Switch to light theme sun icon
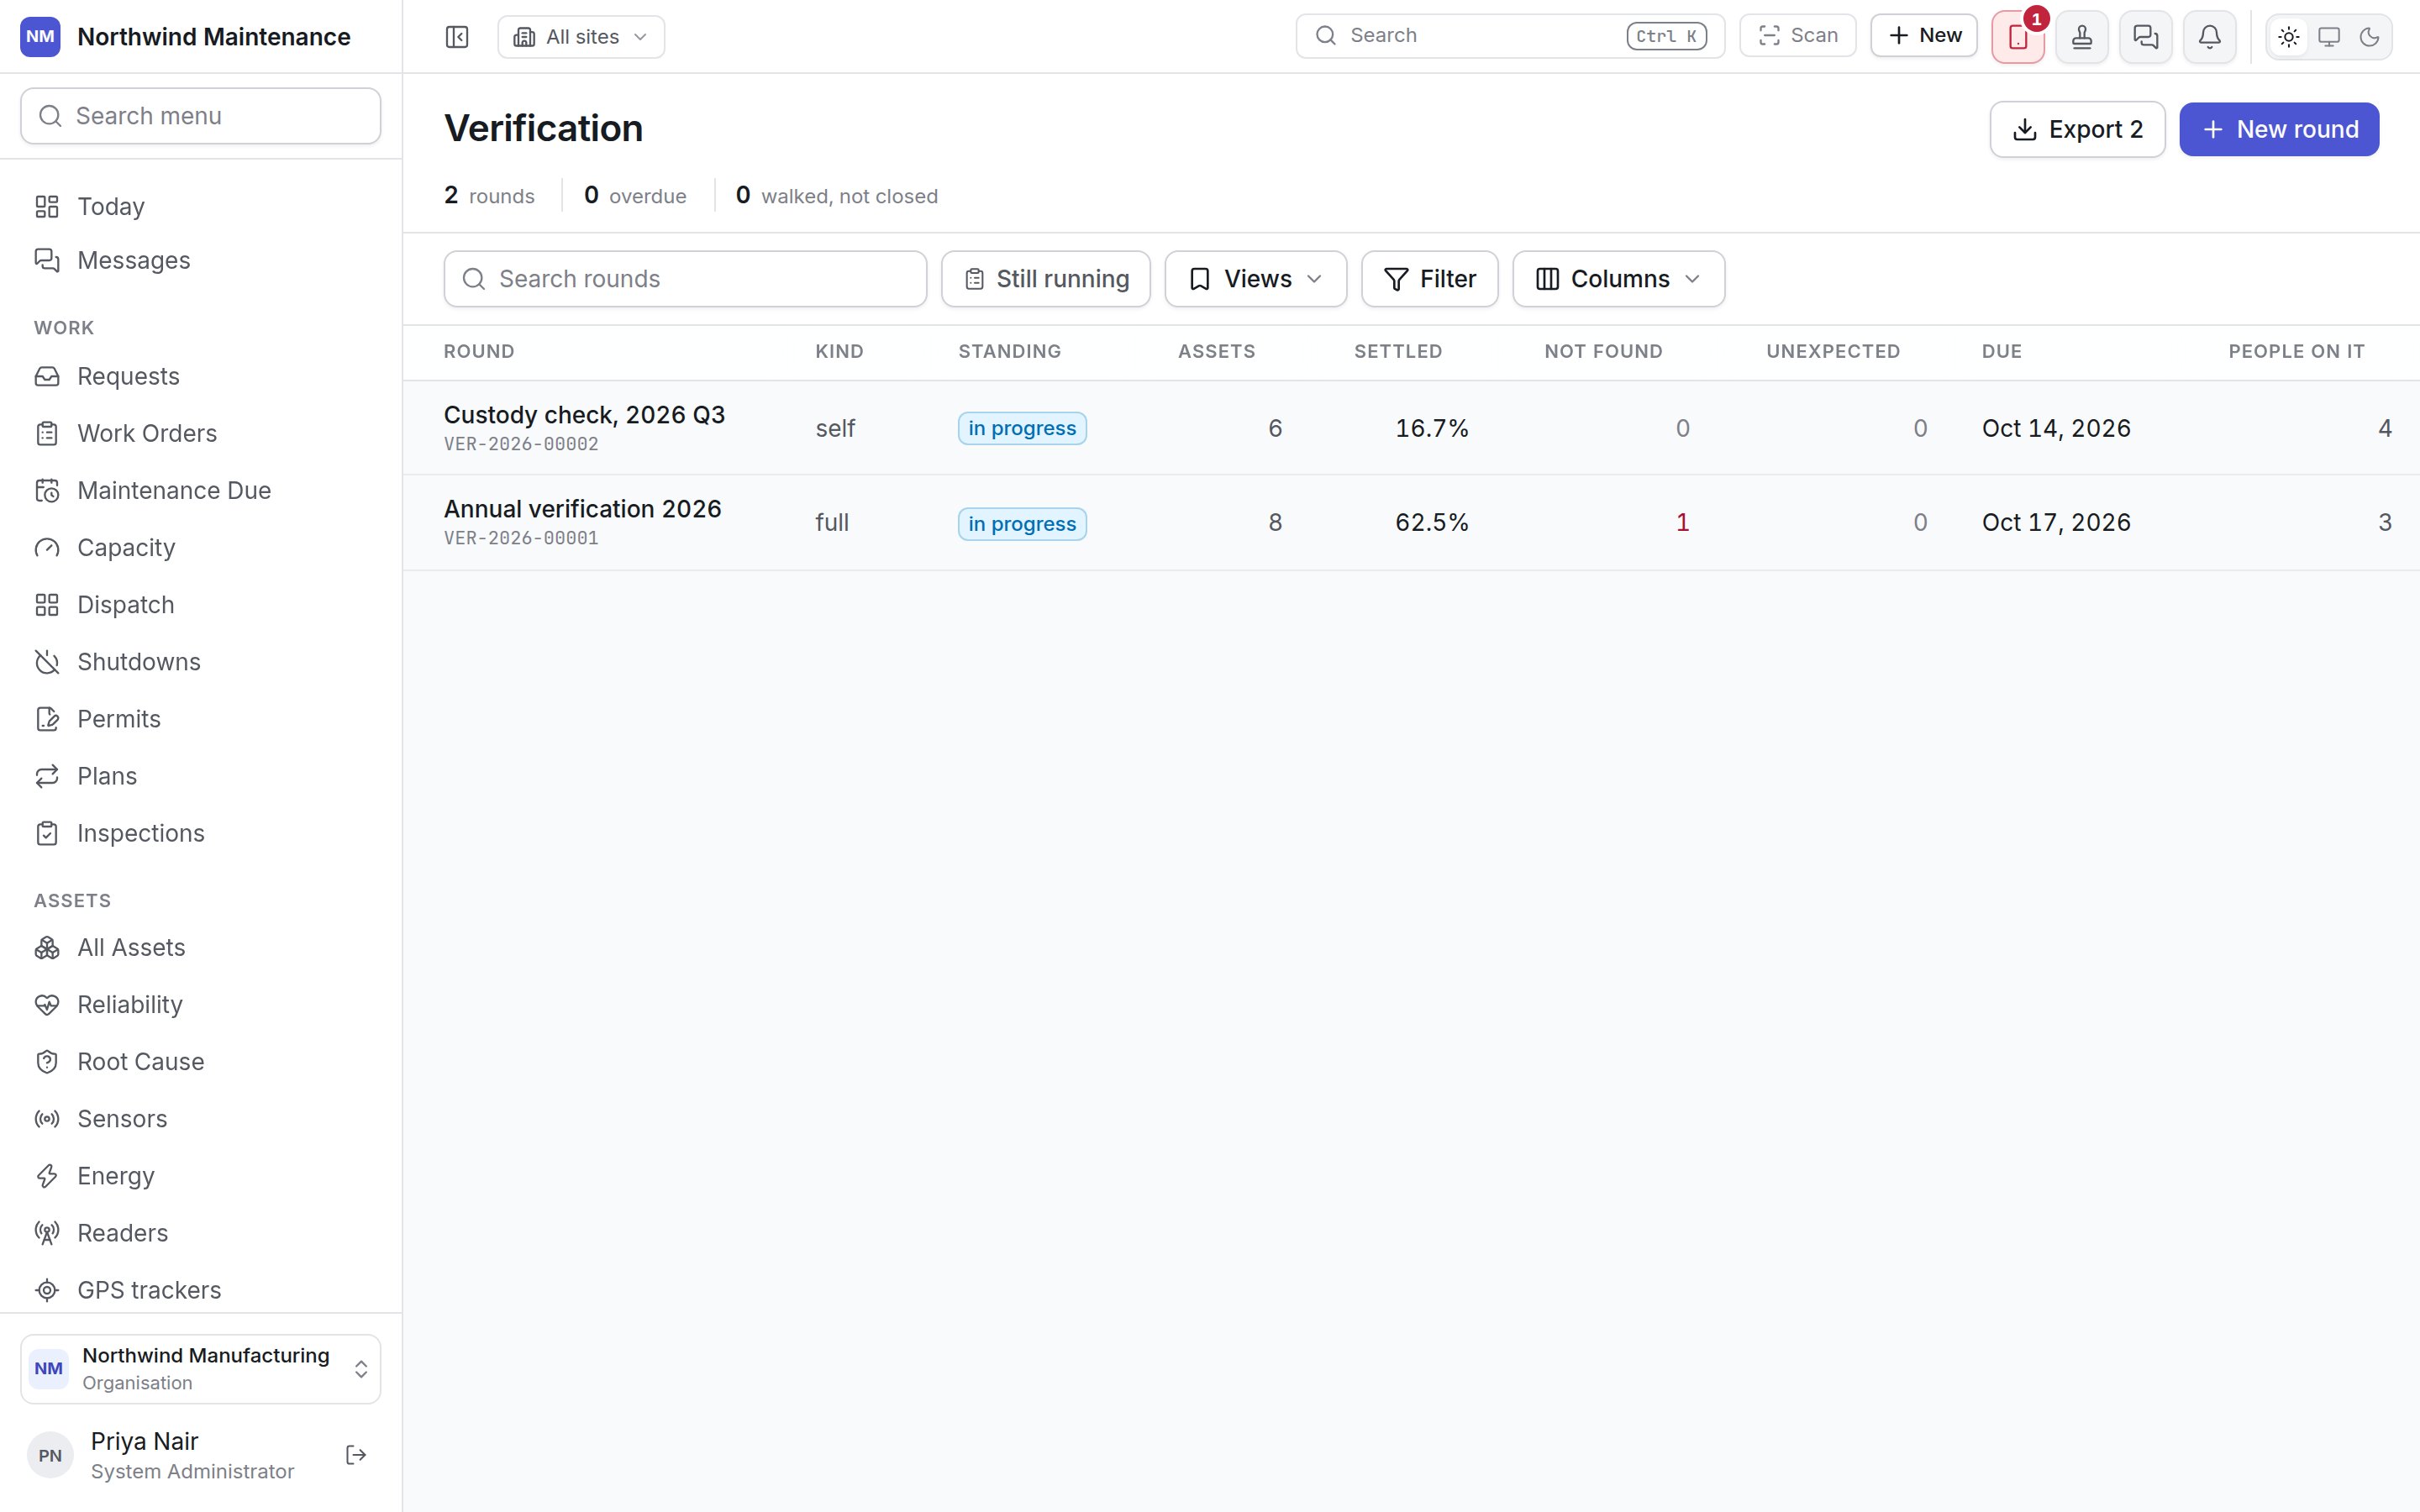2420x1512 pixels. coord(2289,37)
